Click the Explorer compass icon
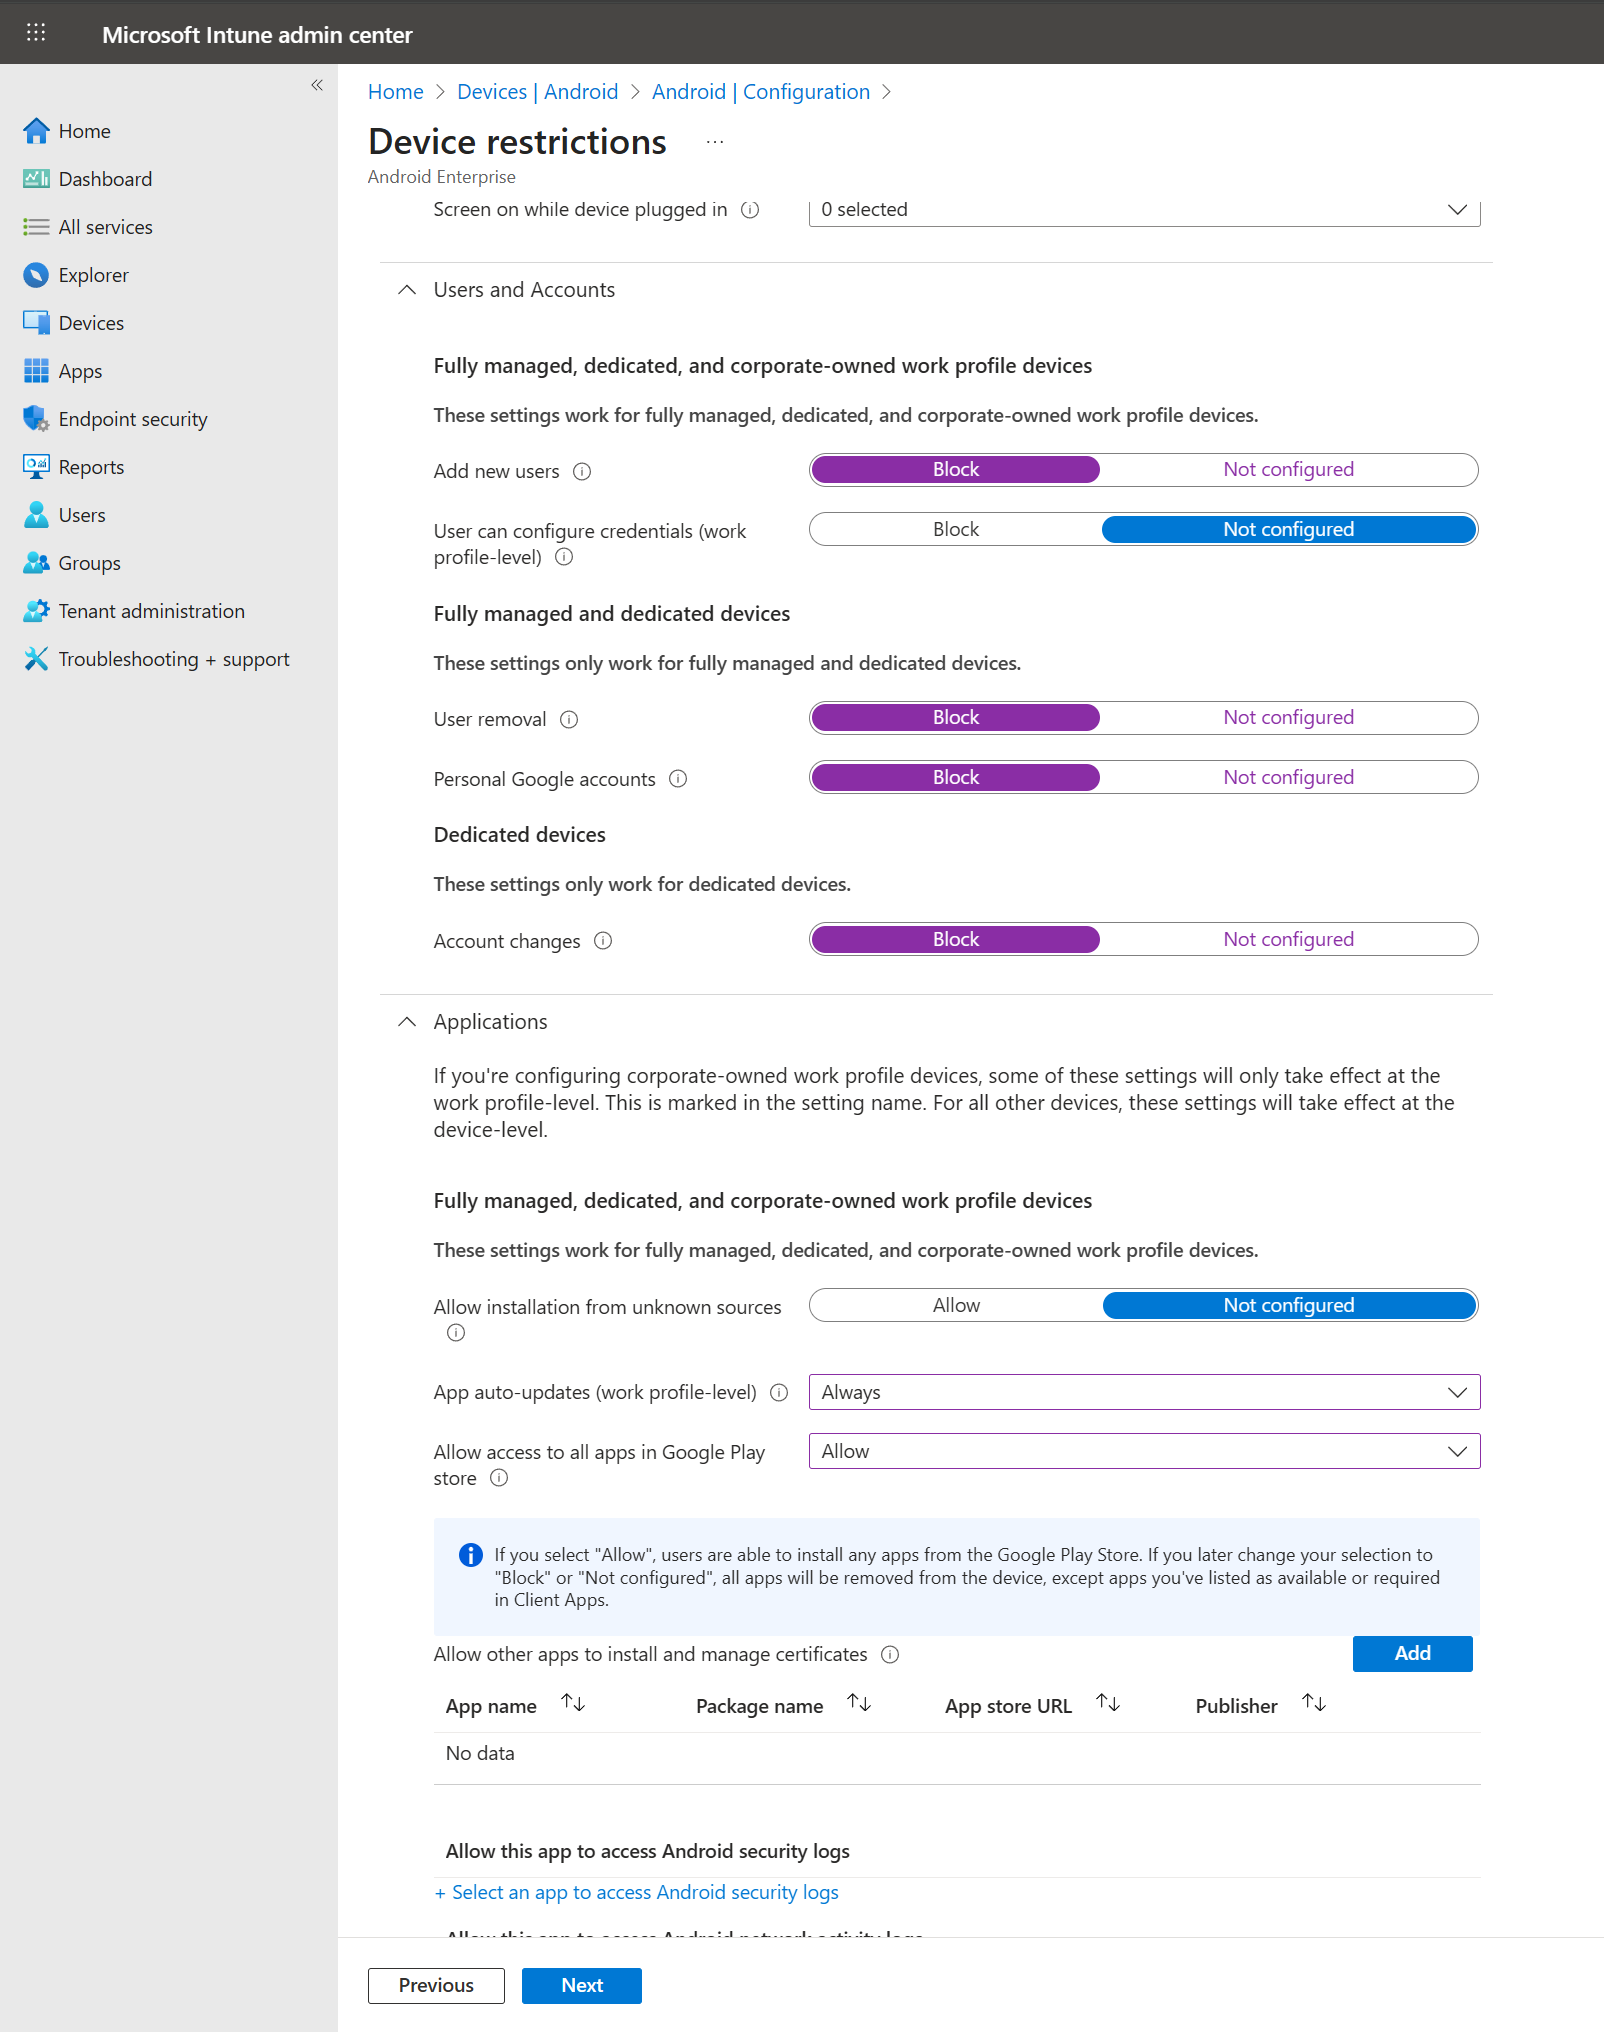 coord(36,275)
